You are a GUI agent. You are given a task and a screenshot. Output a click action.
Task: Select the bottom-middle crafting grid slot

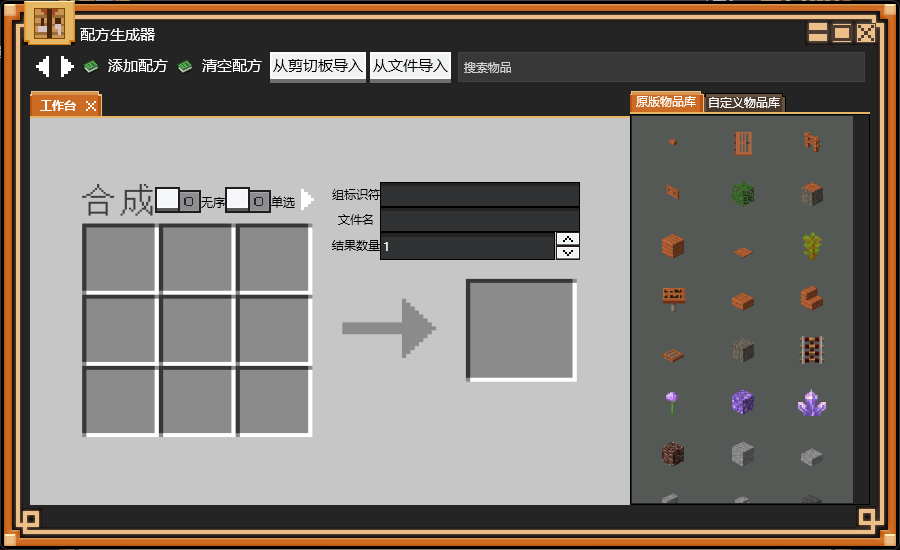(197, 401)
